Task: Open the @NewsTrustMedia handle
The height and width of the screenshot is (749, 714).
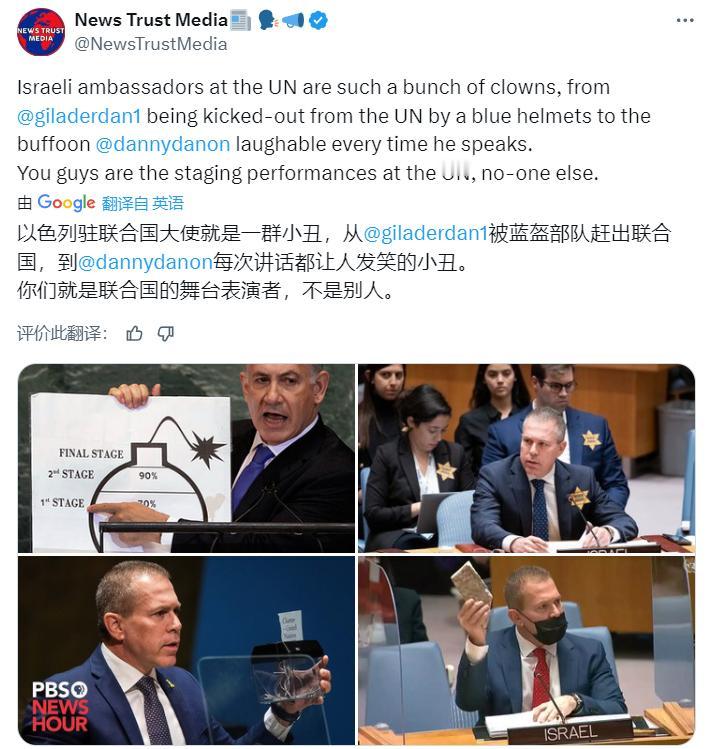Action: [x=151, y=44]
